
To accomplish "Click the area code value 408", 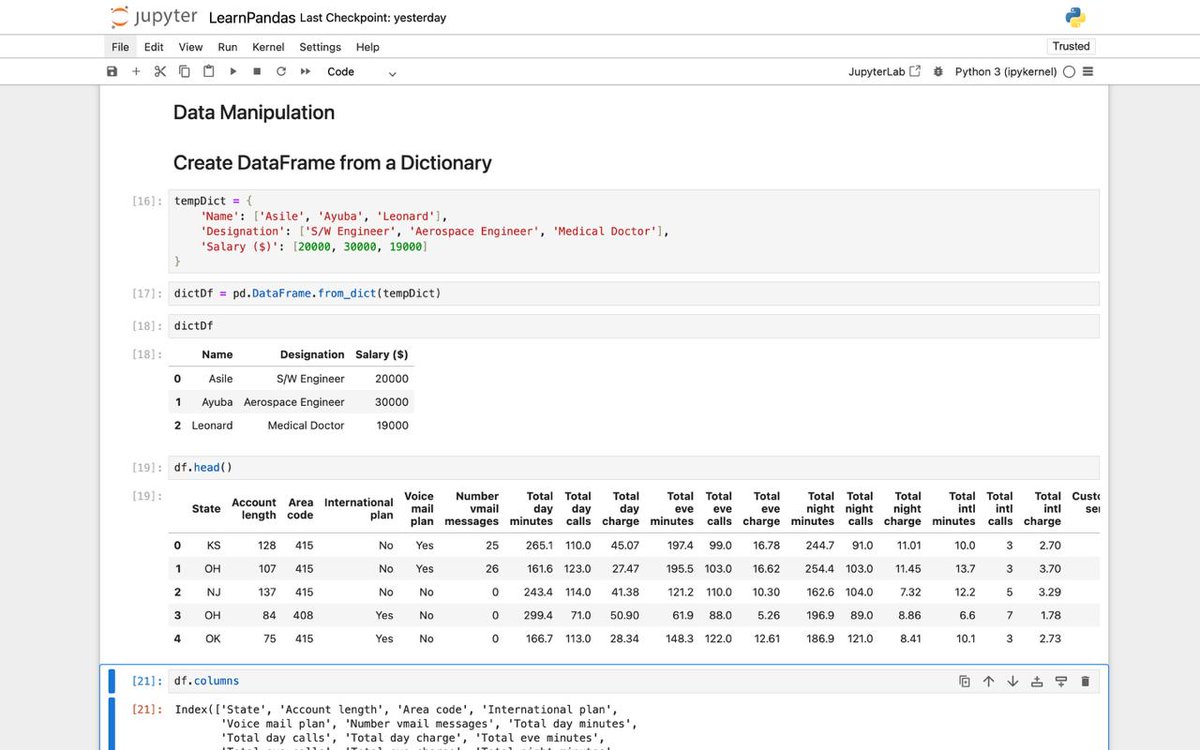I will point(303,615).
